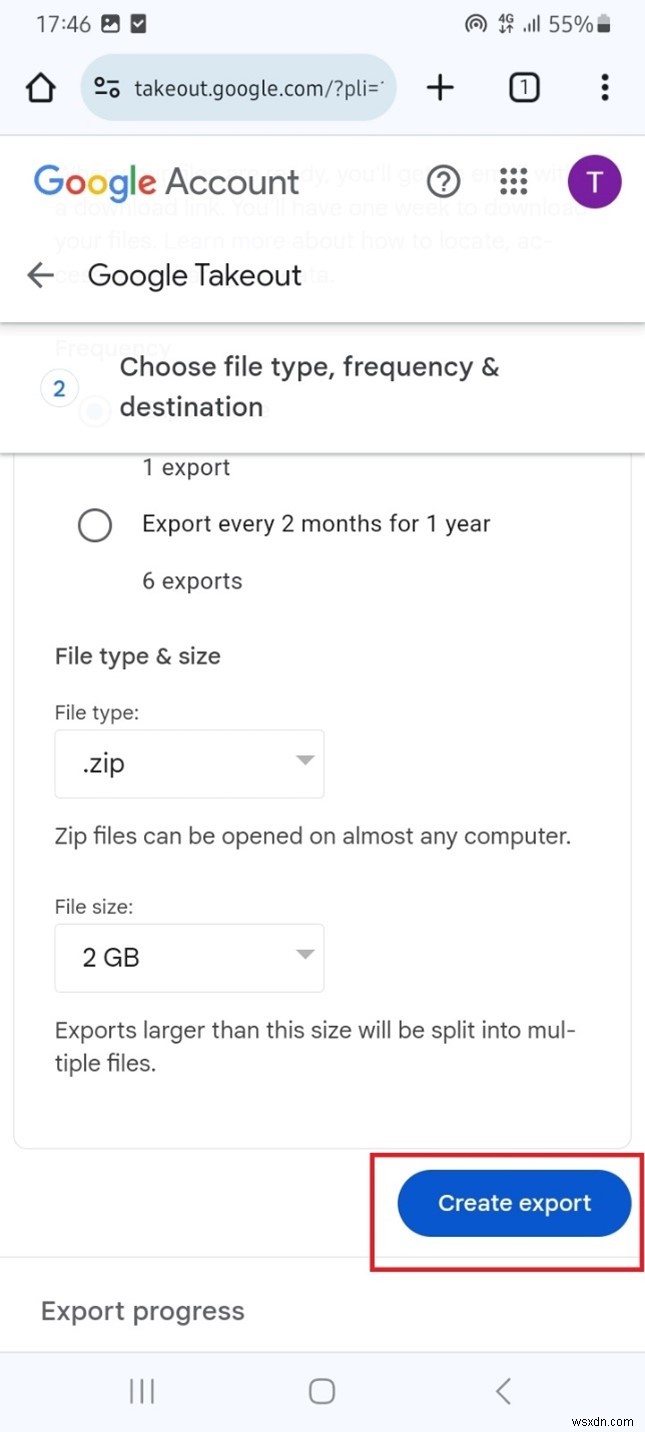
Task: Click 'Choose file type, frequency & destination' header
Action: [x=309, y=387]
